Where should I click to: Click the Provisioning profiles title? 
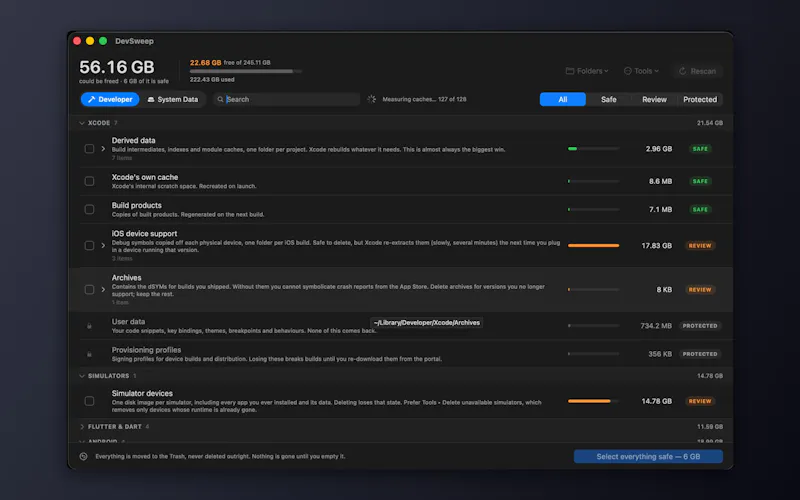click(x=146, y=349)
